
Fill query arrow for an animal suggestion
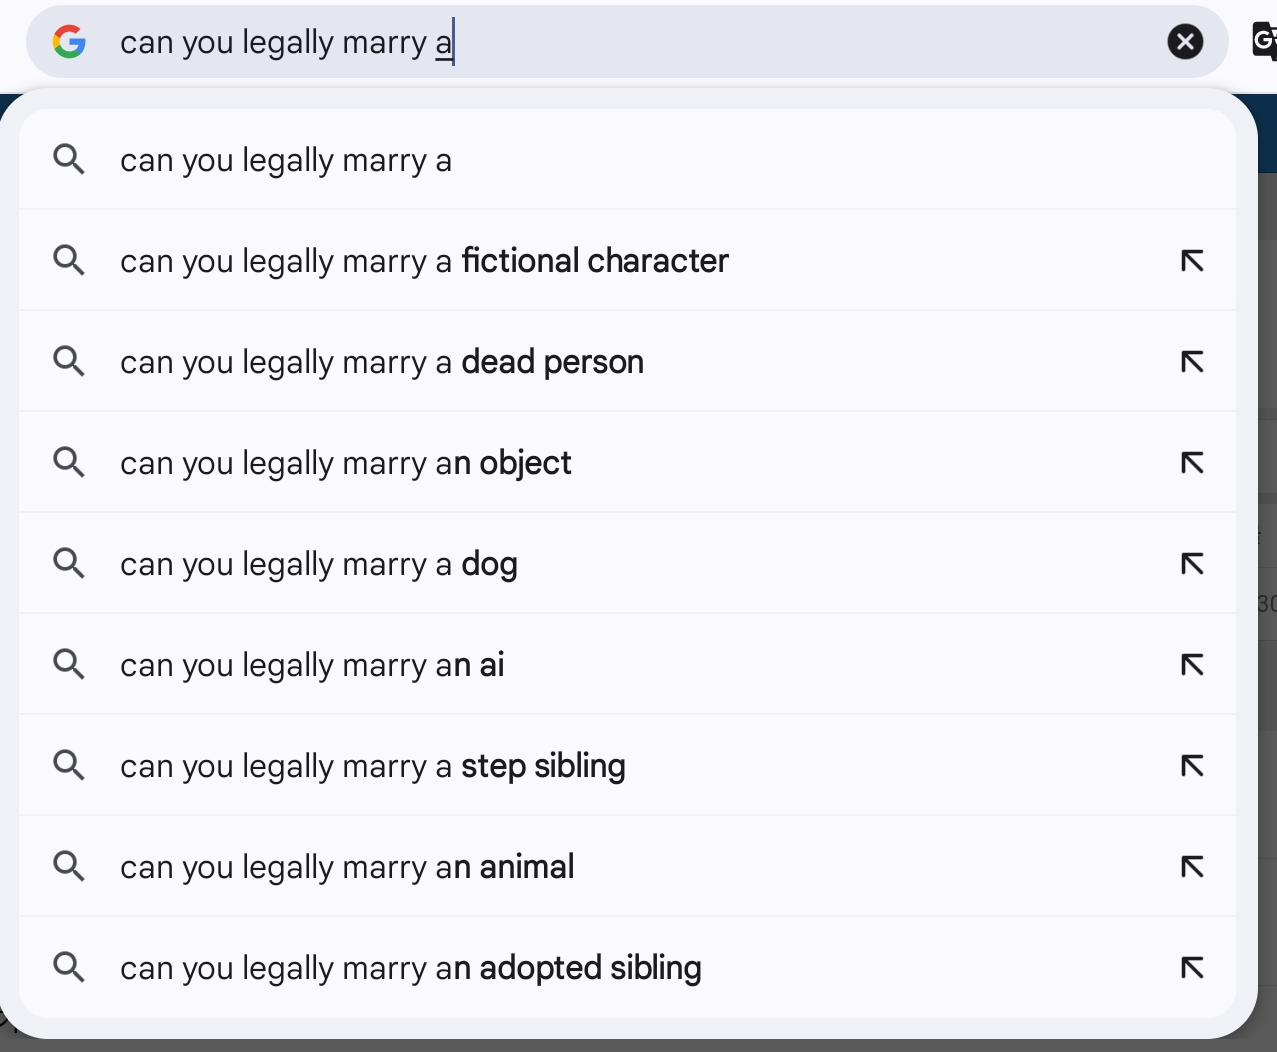tap(1192, 867)
